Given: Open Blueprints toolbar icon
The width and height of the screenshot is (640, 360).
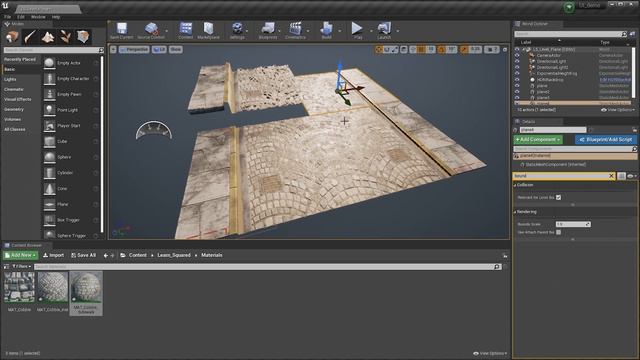Looking at the screenshot, I should pyautogui.click(x=268, y=31).
